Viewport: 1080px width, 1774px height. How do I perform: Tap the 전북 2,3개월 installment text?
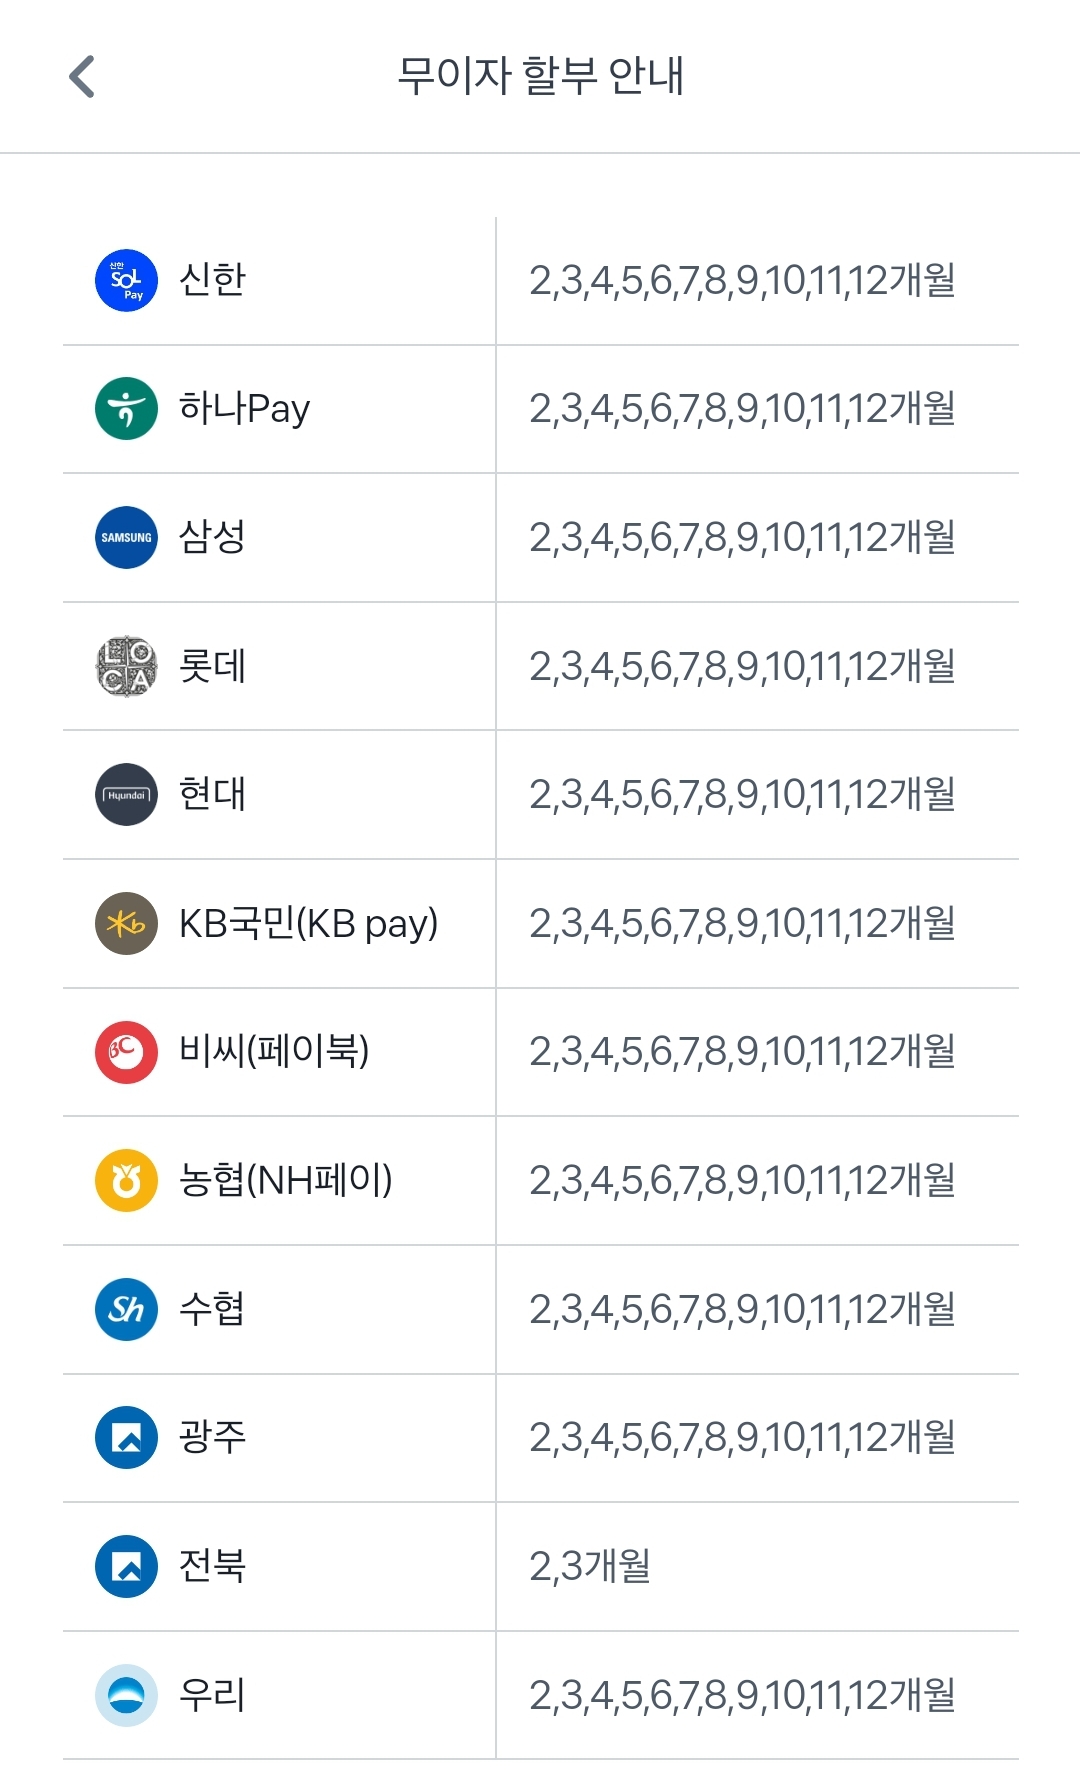pyautogui.click(x=590, y=1566)
